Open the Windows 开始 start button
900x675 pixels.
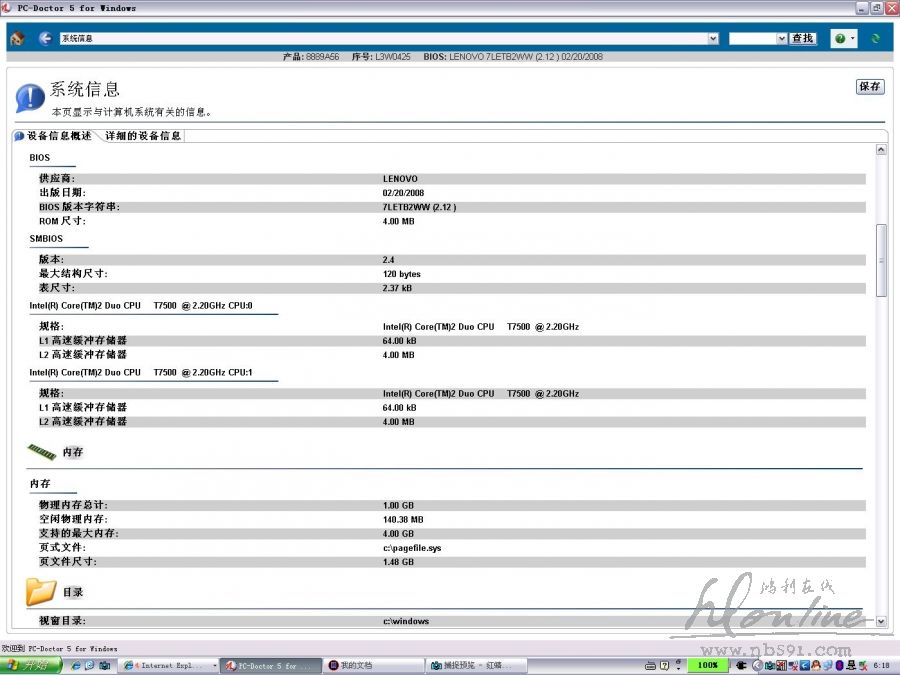coord(31,666)
